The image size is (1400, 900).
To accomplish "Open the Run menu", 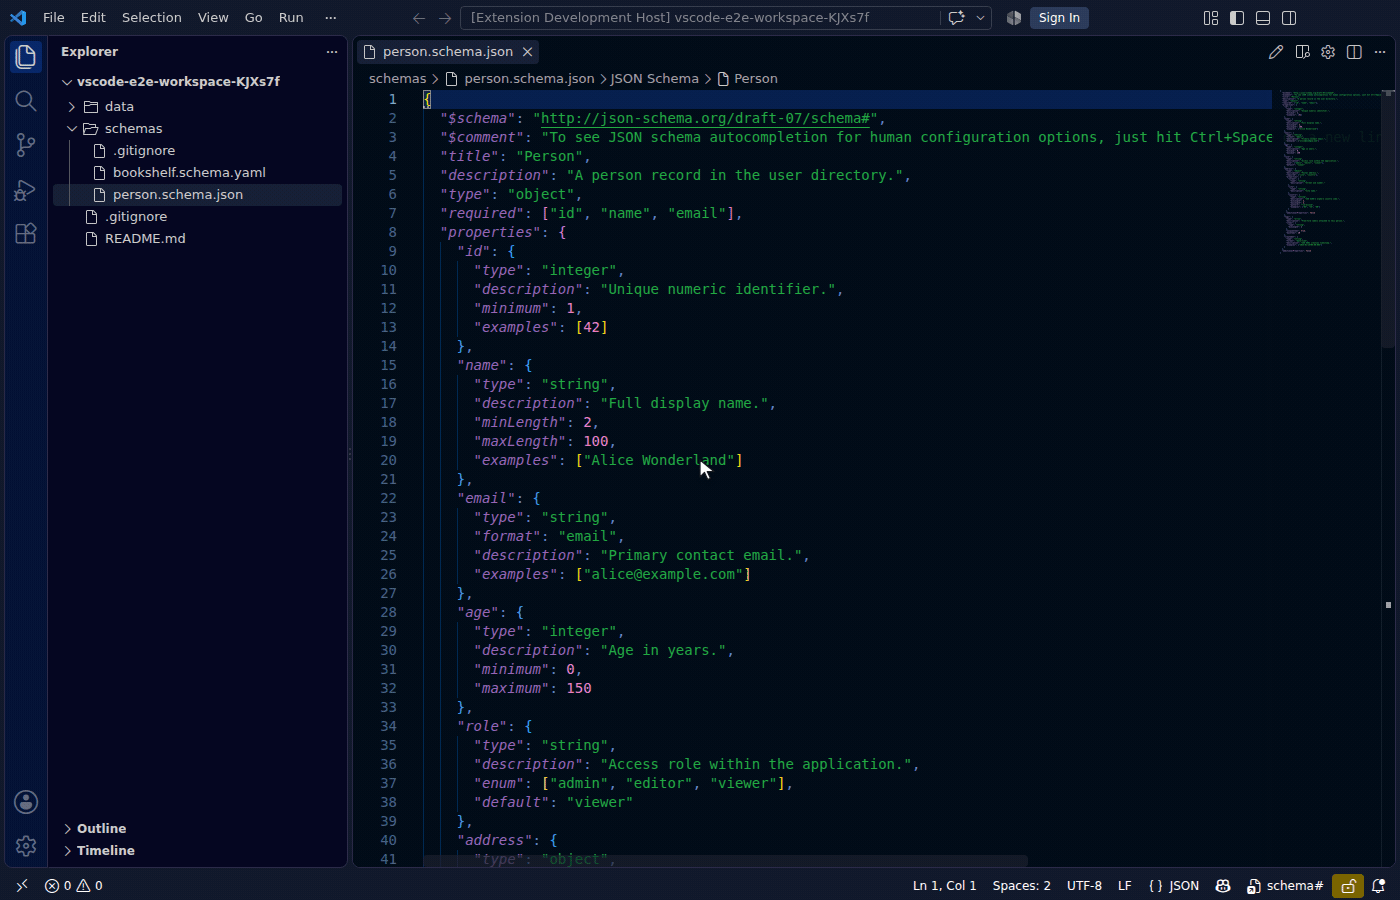I will click(291, 18).
